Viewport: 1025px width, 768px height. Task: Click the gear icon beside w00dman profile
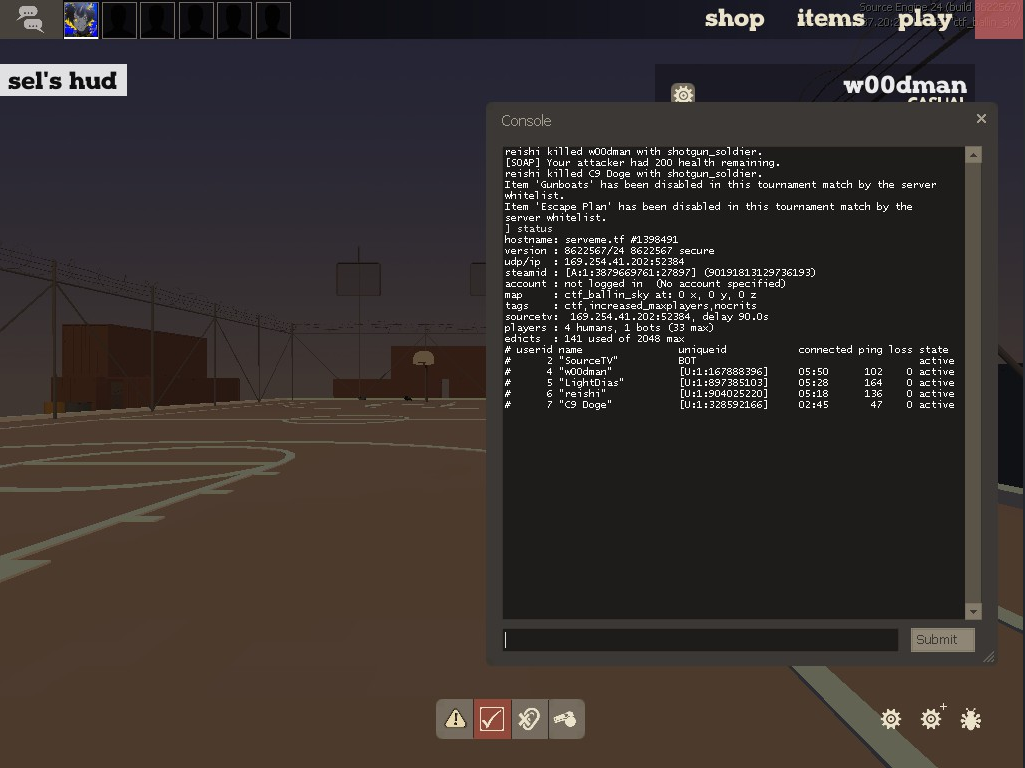(x=683, y=94)
